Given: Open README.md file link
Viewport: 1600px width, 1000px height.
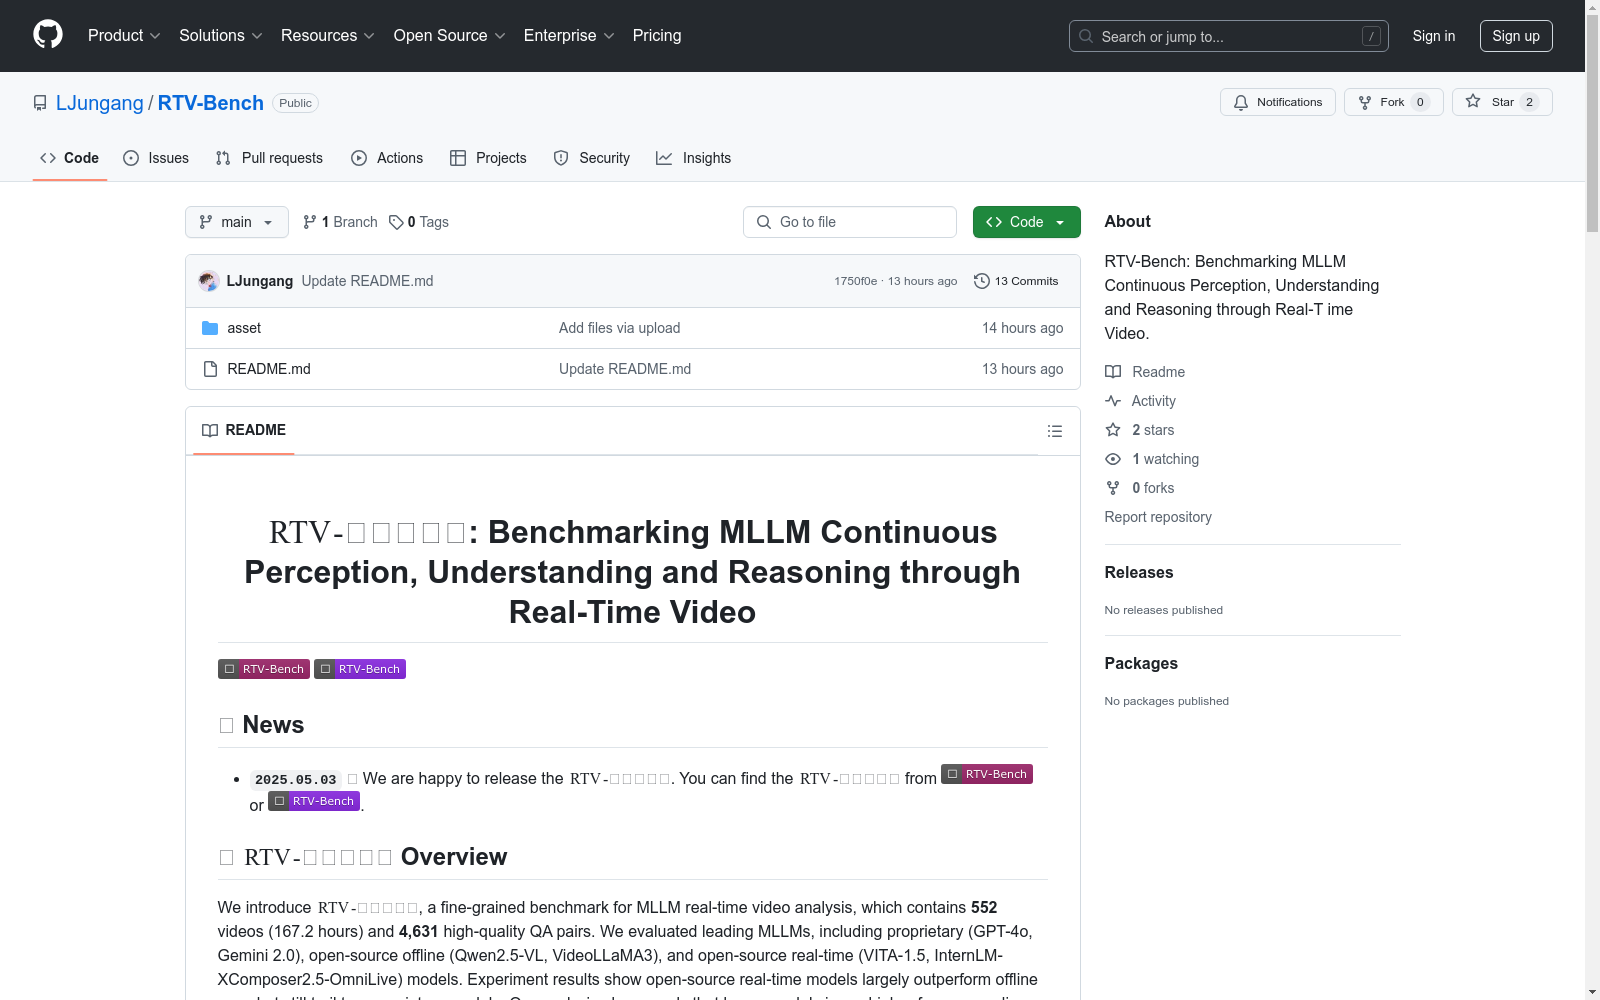Looking at the screenshot, I should point(269,369).
